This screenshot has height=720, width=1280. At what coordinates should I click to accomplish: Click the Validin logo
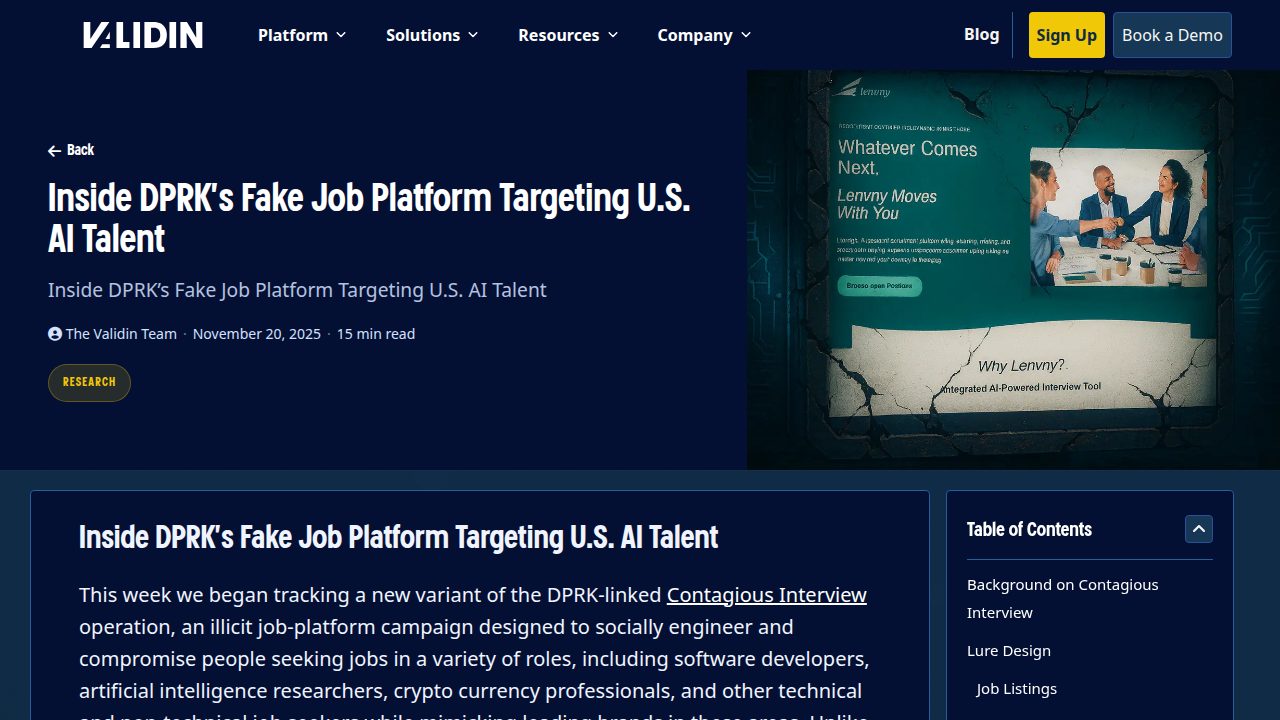coord(143,35)
